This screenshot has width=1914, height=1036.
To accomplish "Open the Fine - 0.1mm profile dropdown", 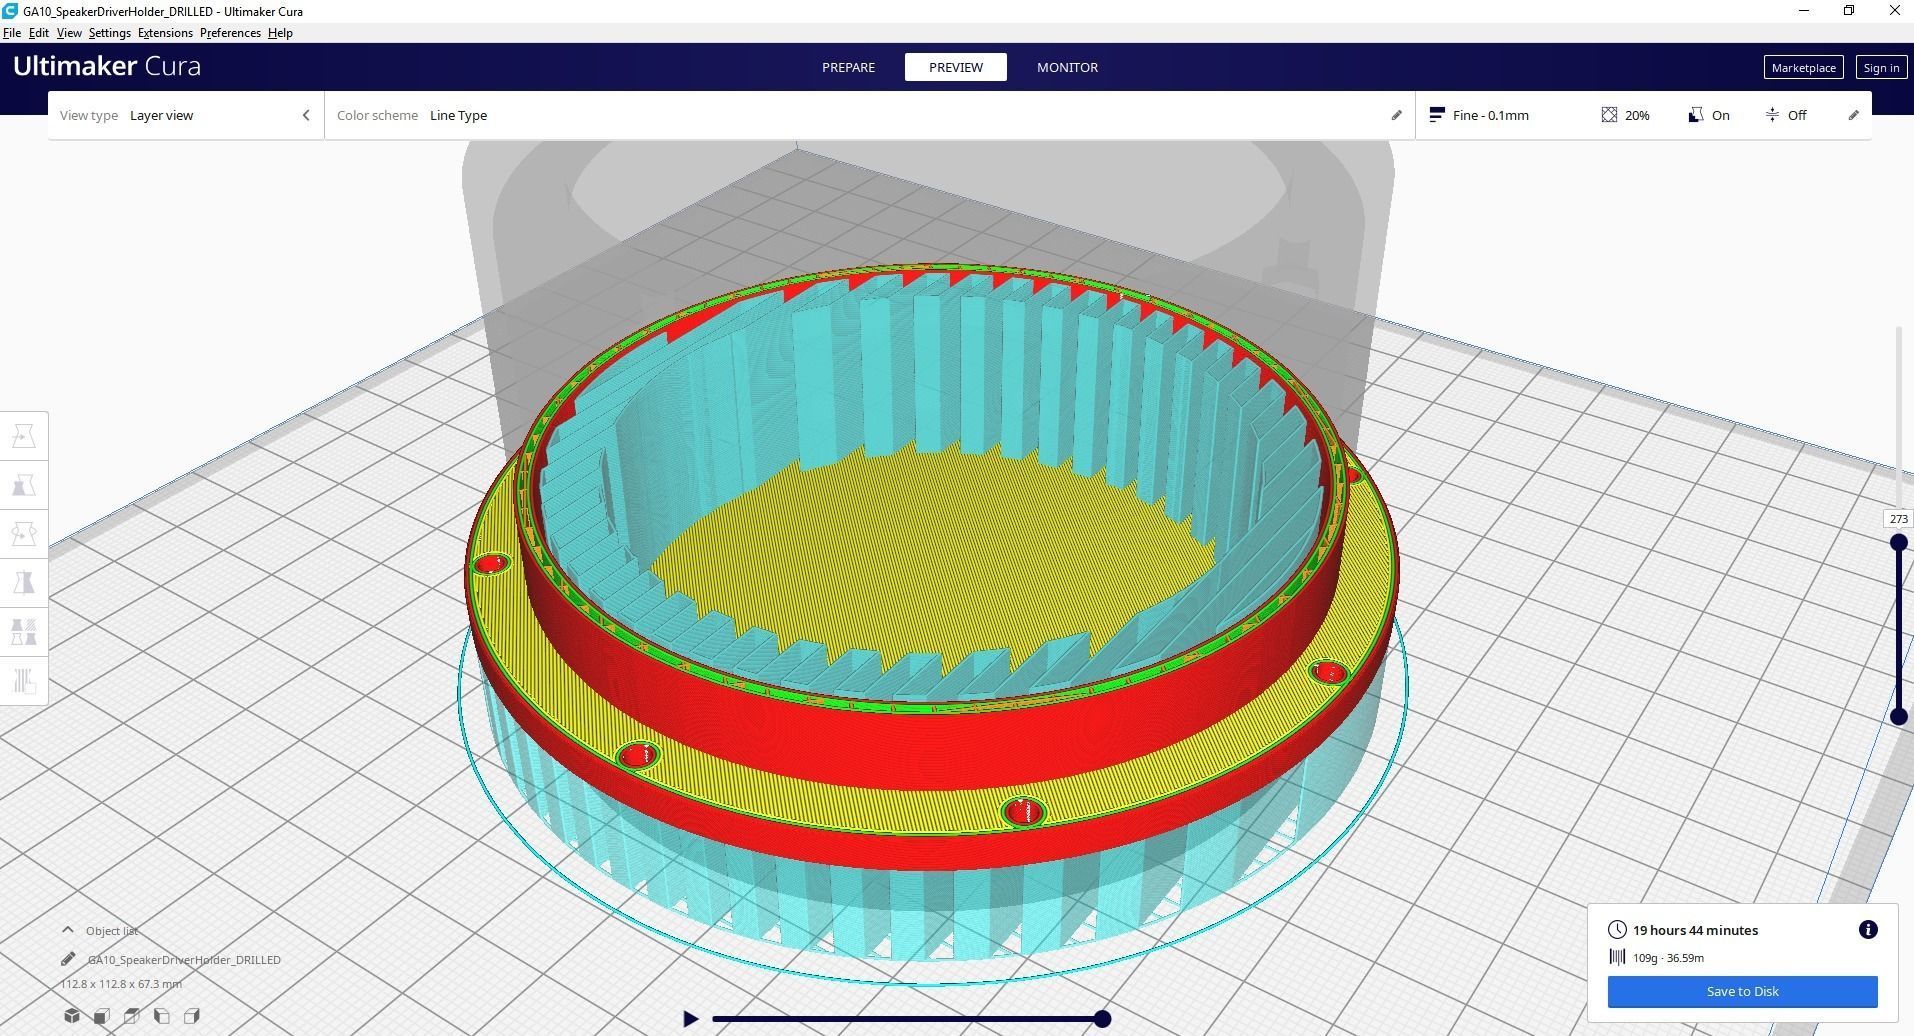I will tap(1490, 115).
